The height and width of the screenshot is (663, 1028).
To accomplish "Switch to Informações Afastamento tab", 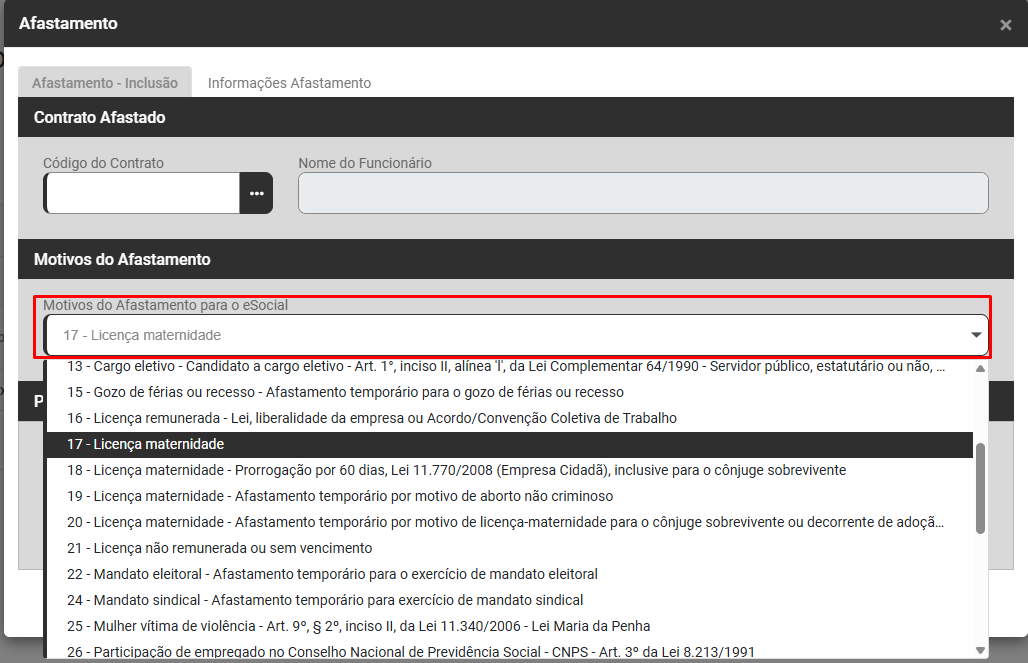I will point(289,83).
